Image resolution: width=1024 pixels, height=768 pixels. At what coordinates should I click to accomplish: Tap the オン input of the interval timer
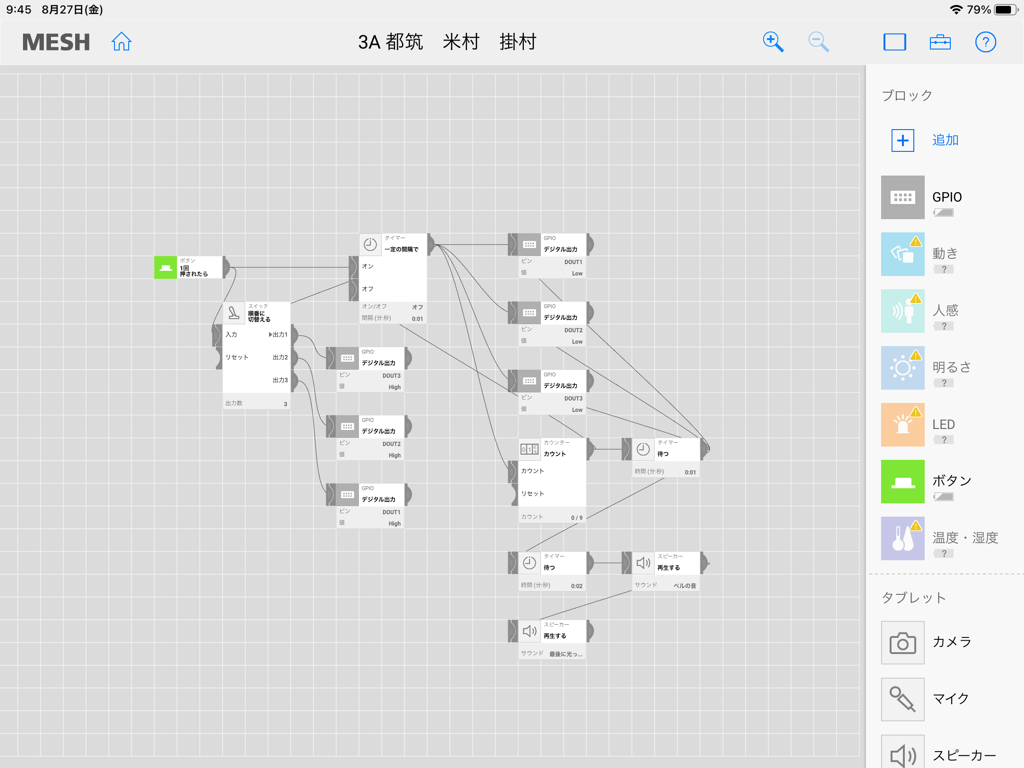pyautogui.click(x=355, y=266)
